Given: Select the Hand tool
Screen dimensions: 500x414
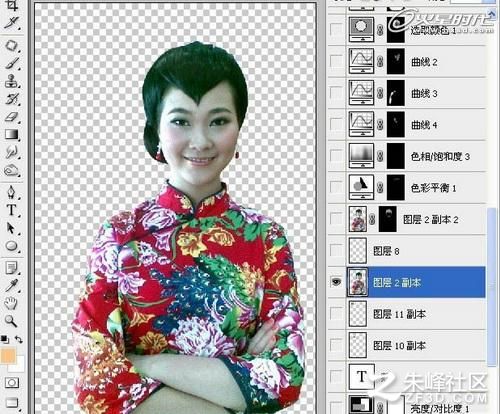Looking at the screenshot, I should coord(12,303).
